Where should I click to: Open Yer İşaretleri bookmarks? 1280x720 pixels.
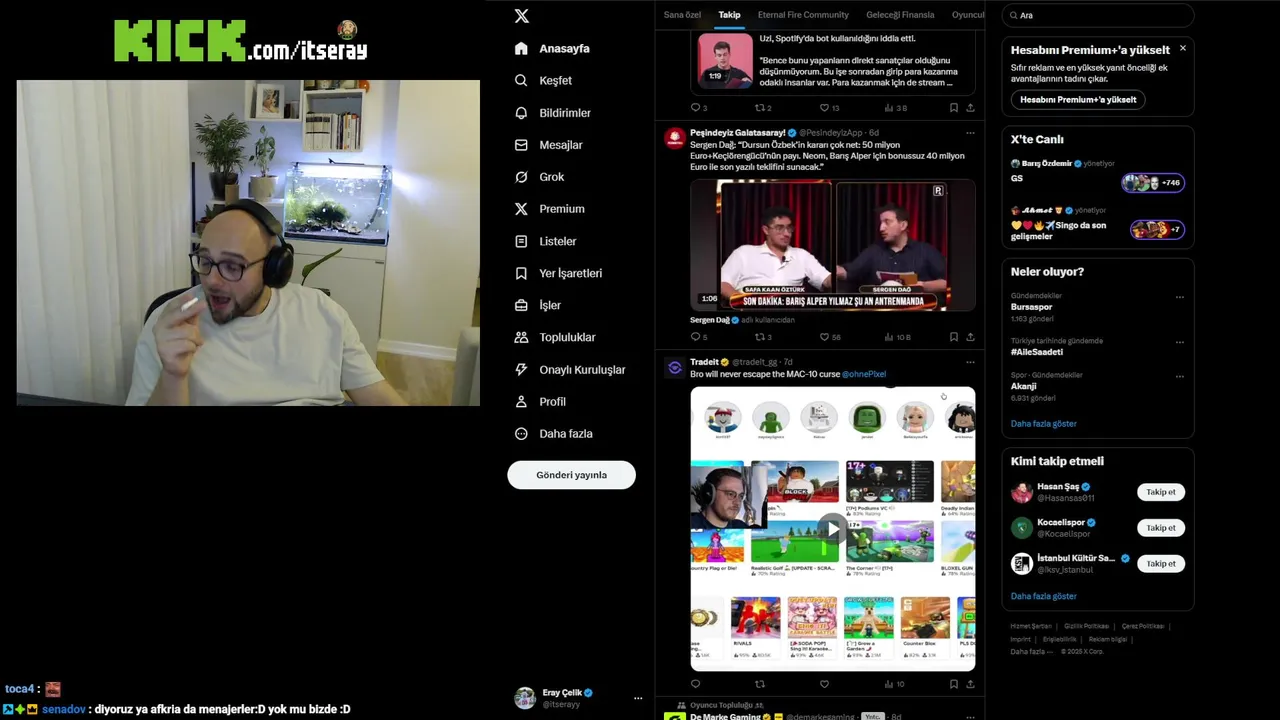click(x=558, y=273)
